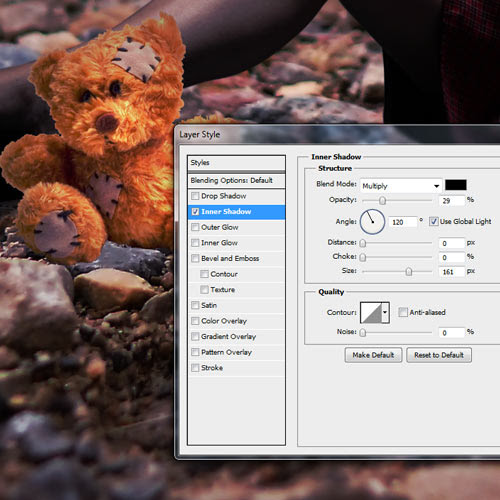The height and width of the screenshot is (500, 500).
Task: Click the Opacity slider handle
Action: [383, 200]
